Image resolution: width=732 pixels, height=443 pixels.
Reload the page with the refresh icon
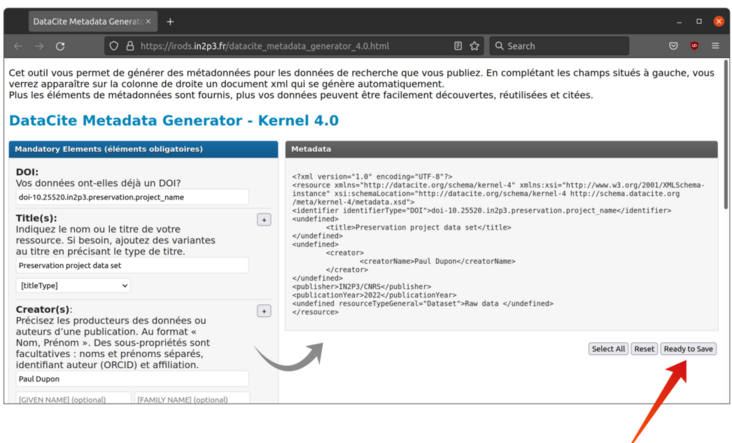click(x=60, y=46)
